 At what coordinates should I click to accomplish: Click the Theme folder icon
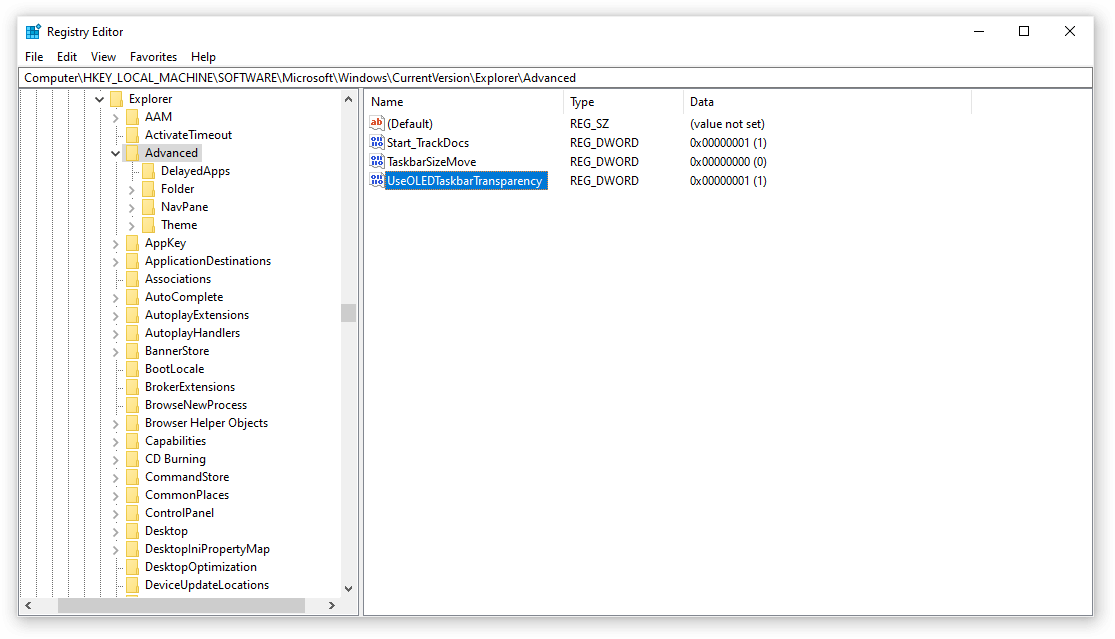click(149, 225)
